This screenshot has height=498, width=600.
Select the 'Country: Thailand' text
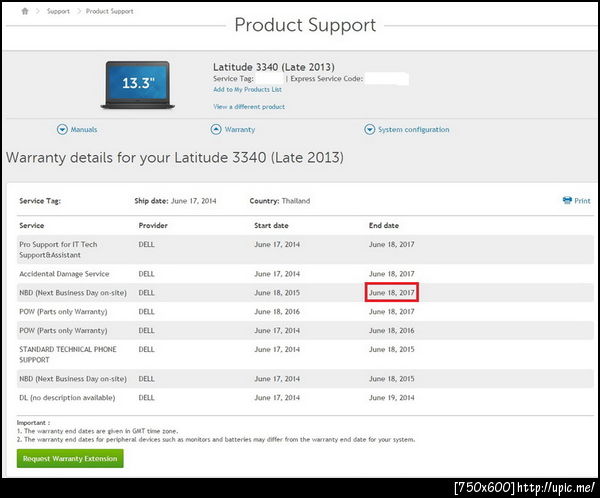[280, 201]
